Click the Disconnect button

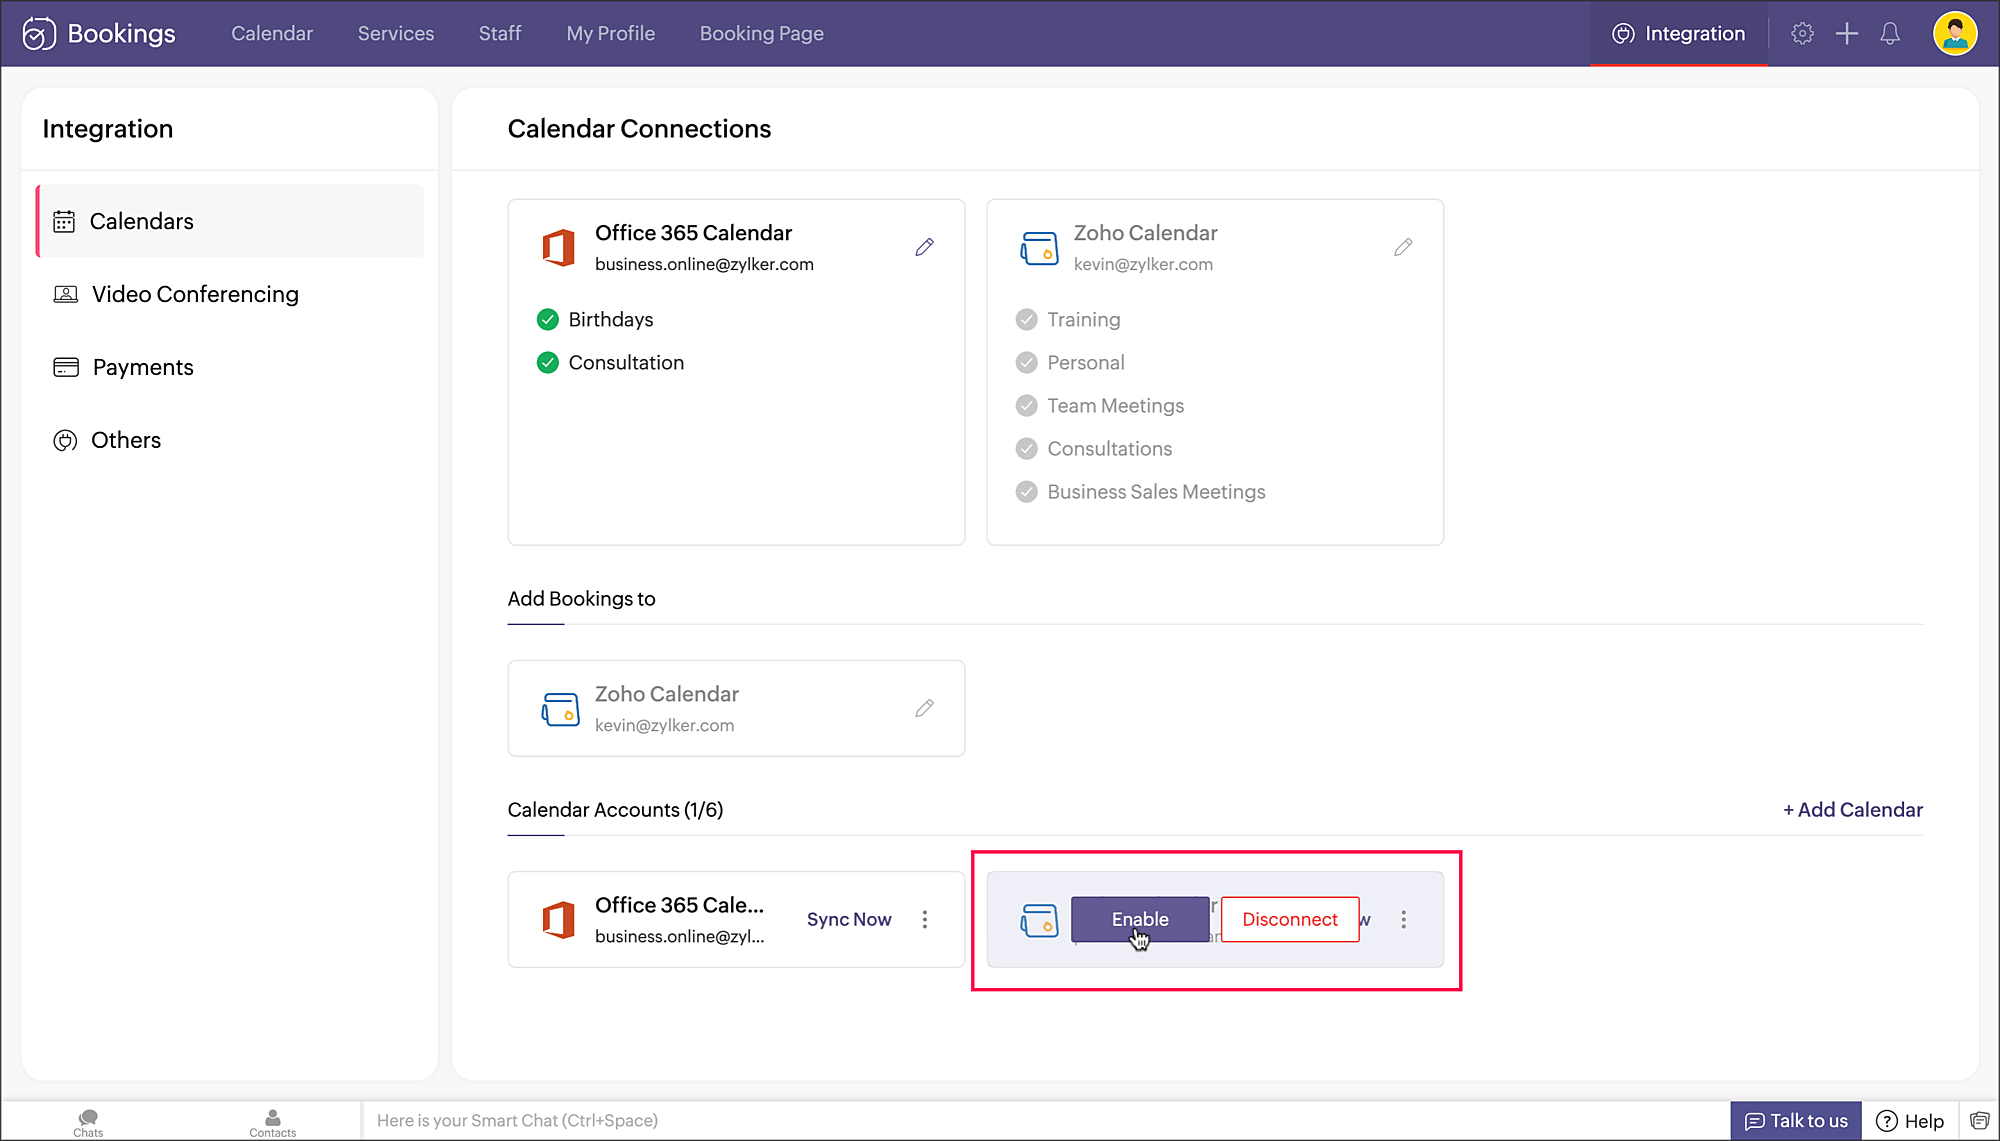coord(1290,919)
